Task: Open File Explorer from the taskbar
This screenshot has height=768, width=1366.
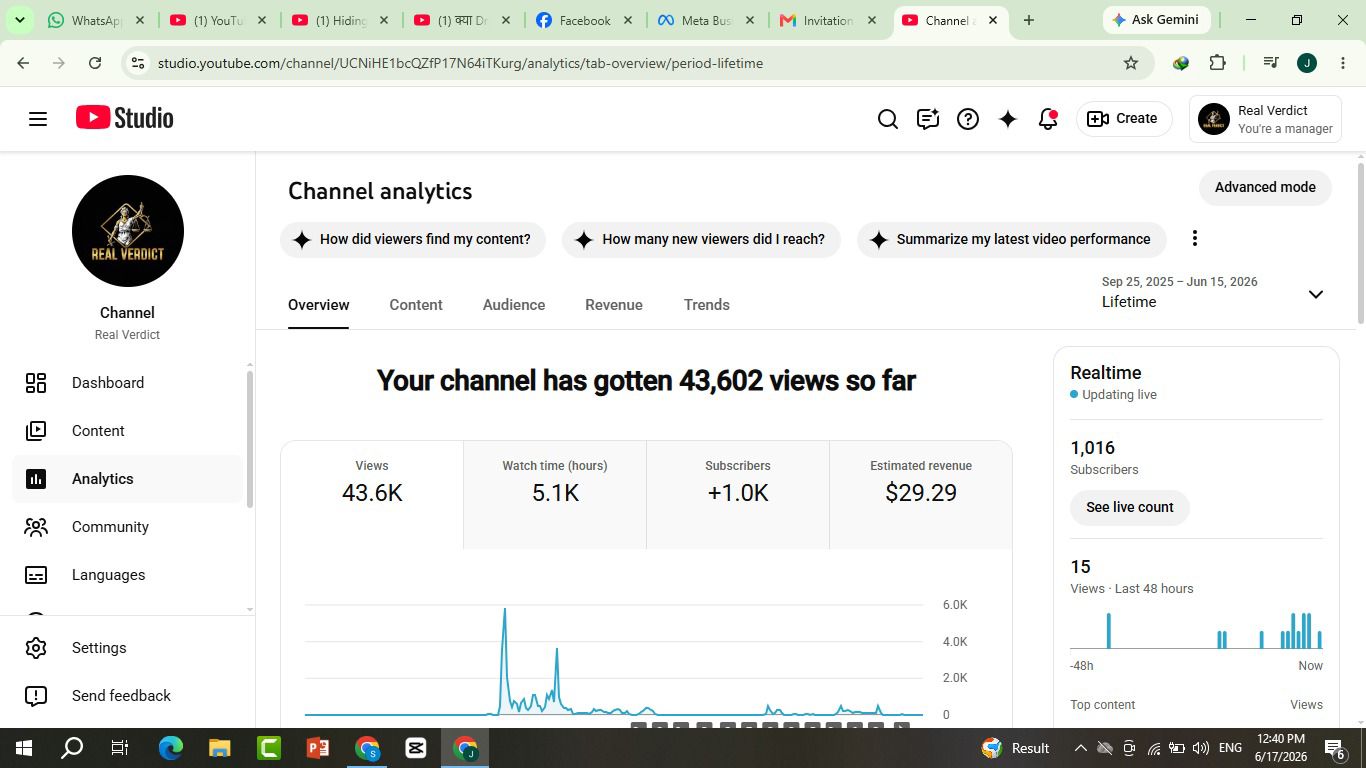Action: 220,748
